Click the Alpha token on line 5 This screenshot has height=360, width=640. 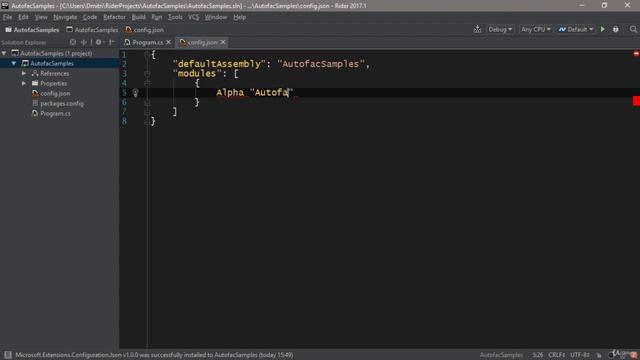click(230, 93)
